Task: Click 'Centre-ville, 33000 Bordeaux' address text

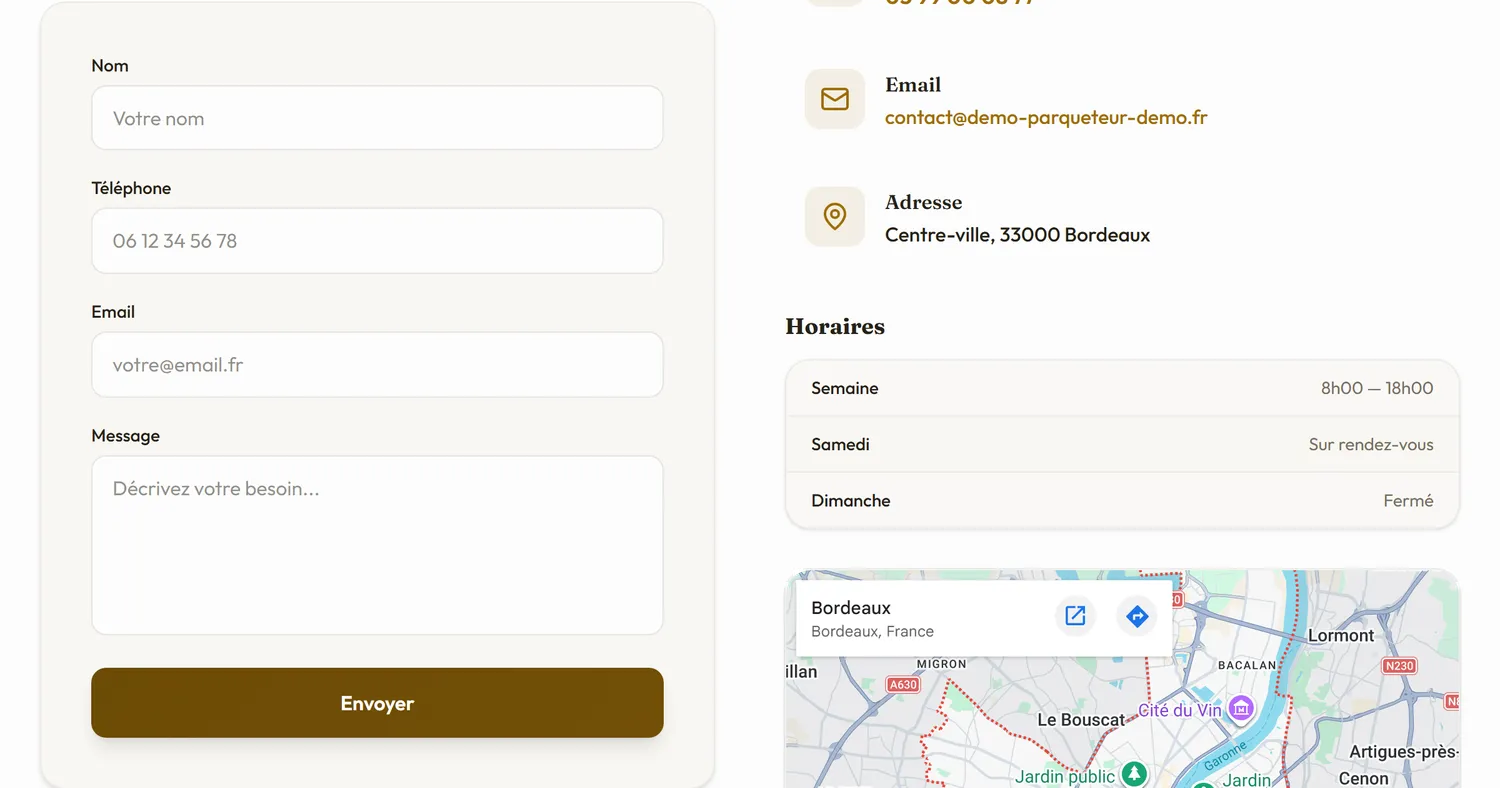Action: click(1017, 235)
